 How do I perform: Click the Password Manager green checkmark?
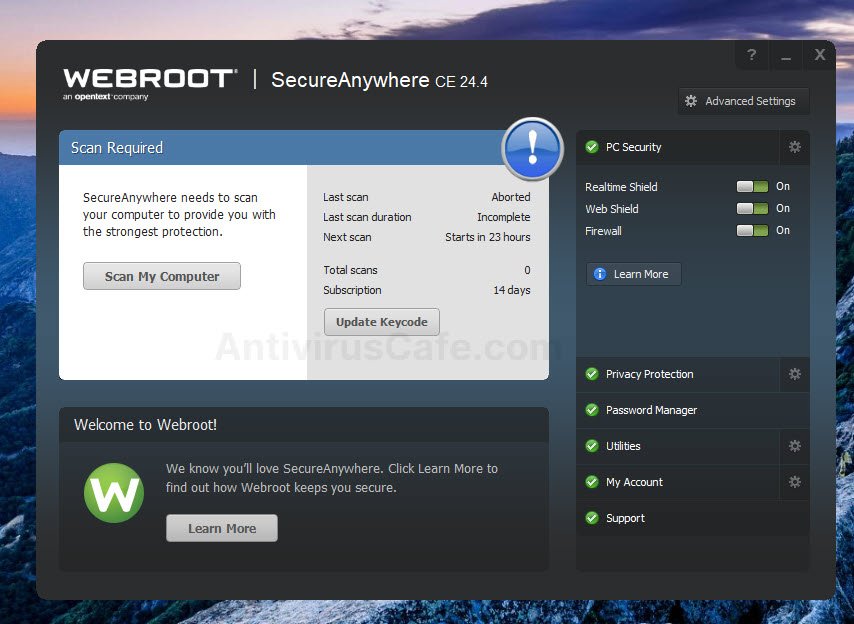click(x=591, y=410)
